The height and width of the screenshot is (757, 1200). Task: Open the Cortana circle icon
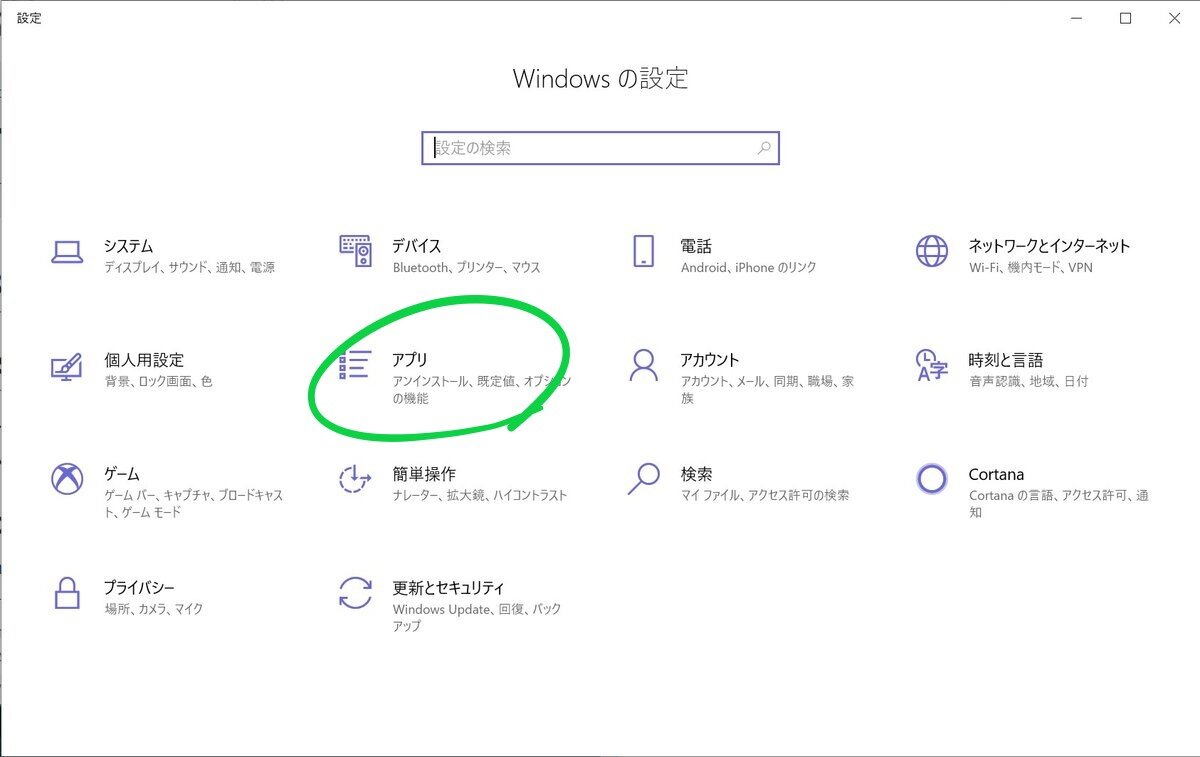(931, 480)
